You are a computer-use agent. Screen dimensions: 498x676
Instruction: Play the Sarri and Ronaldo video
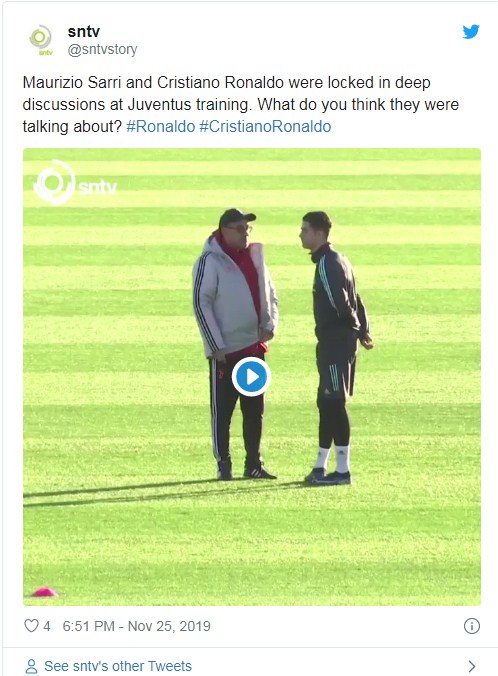251,376
